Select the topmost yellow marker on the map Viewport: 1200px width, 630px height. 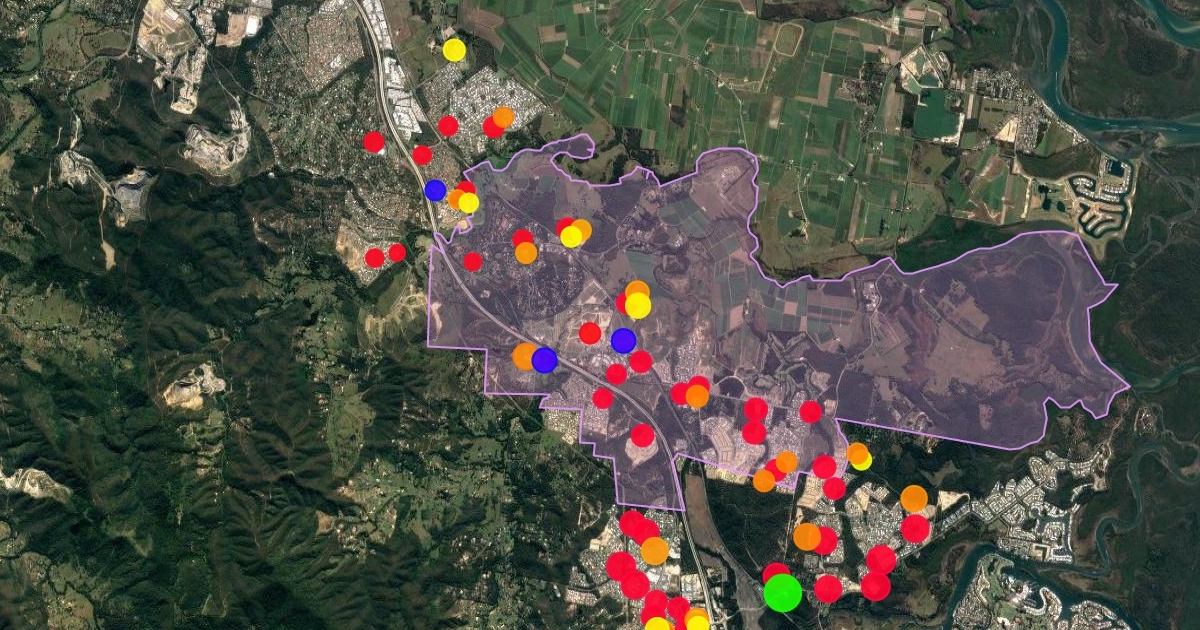454,49
